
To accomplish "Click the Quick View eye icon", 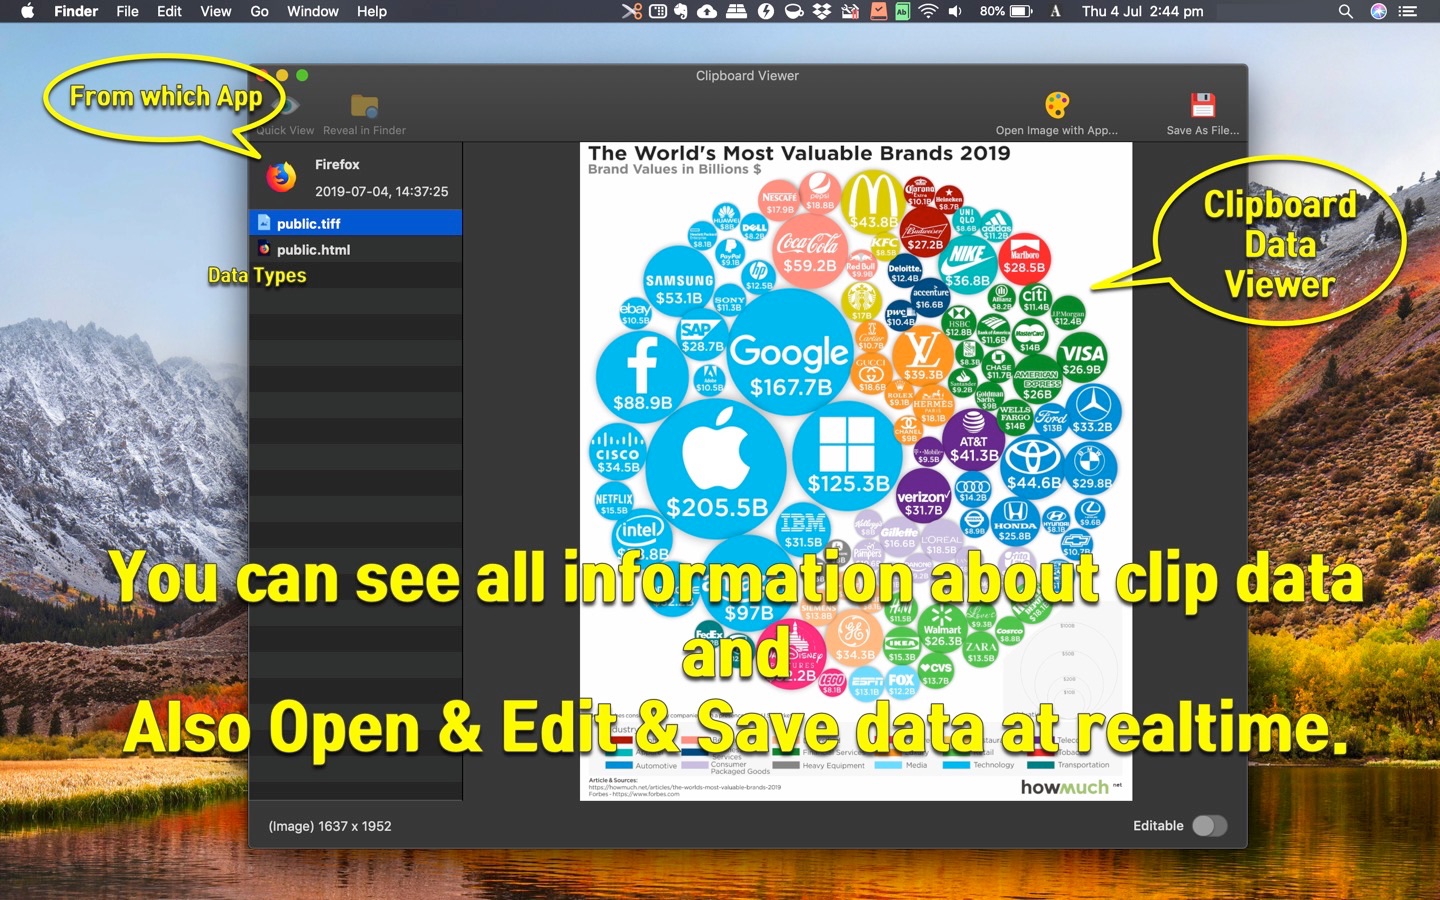I will click(287, 104).
